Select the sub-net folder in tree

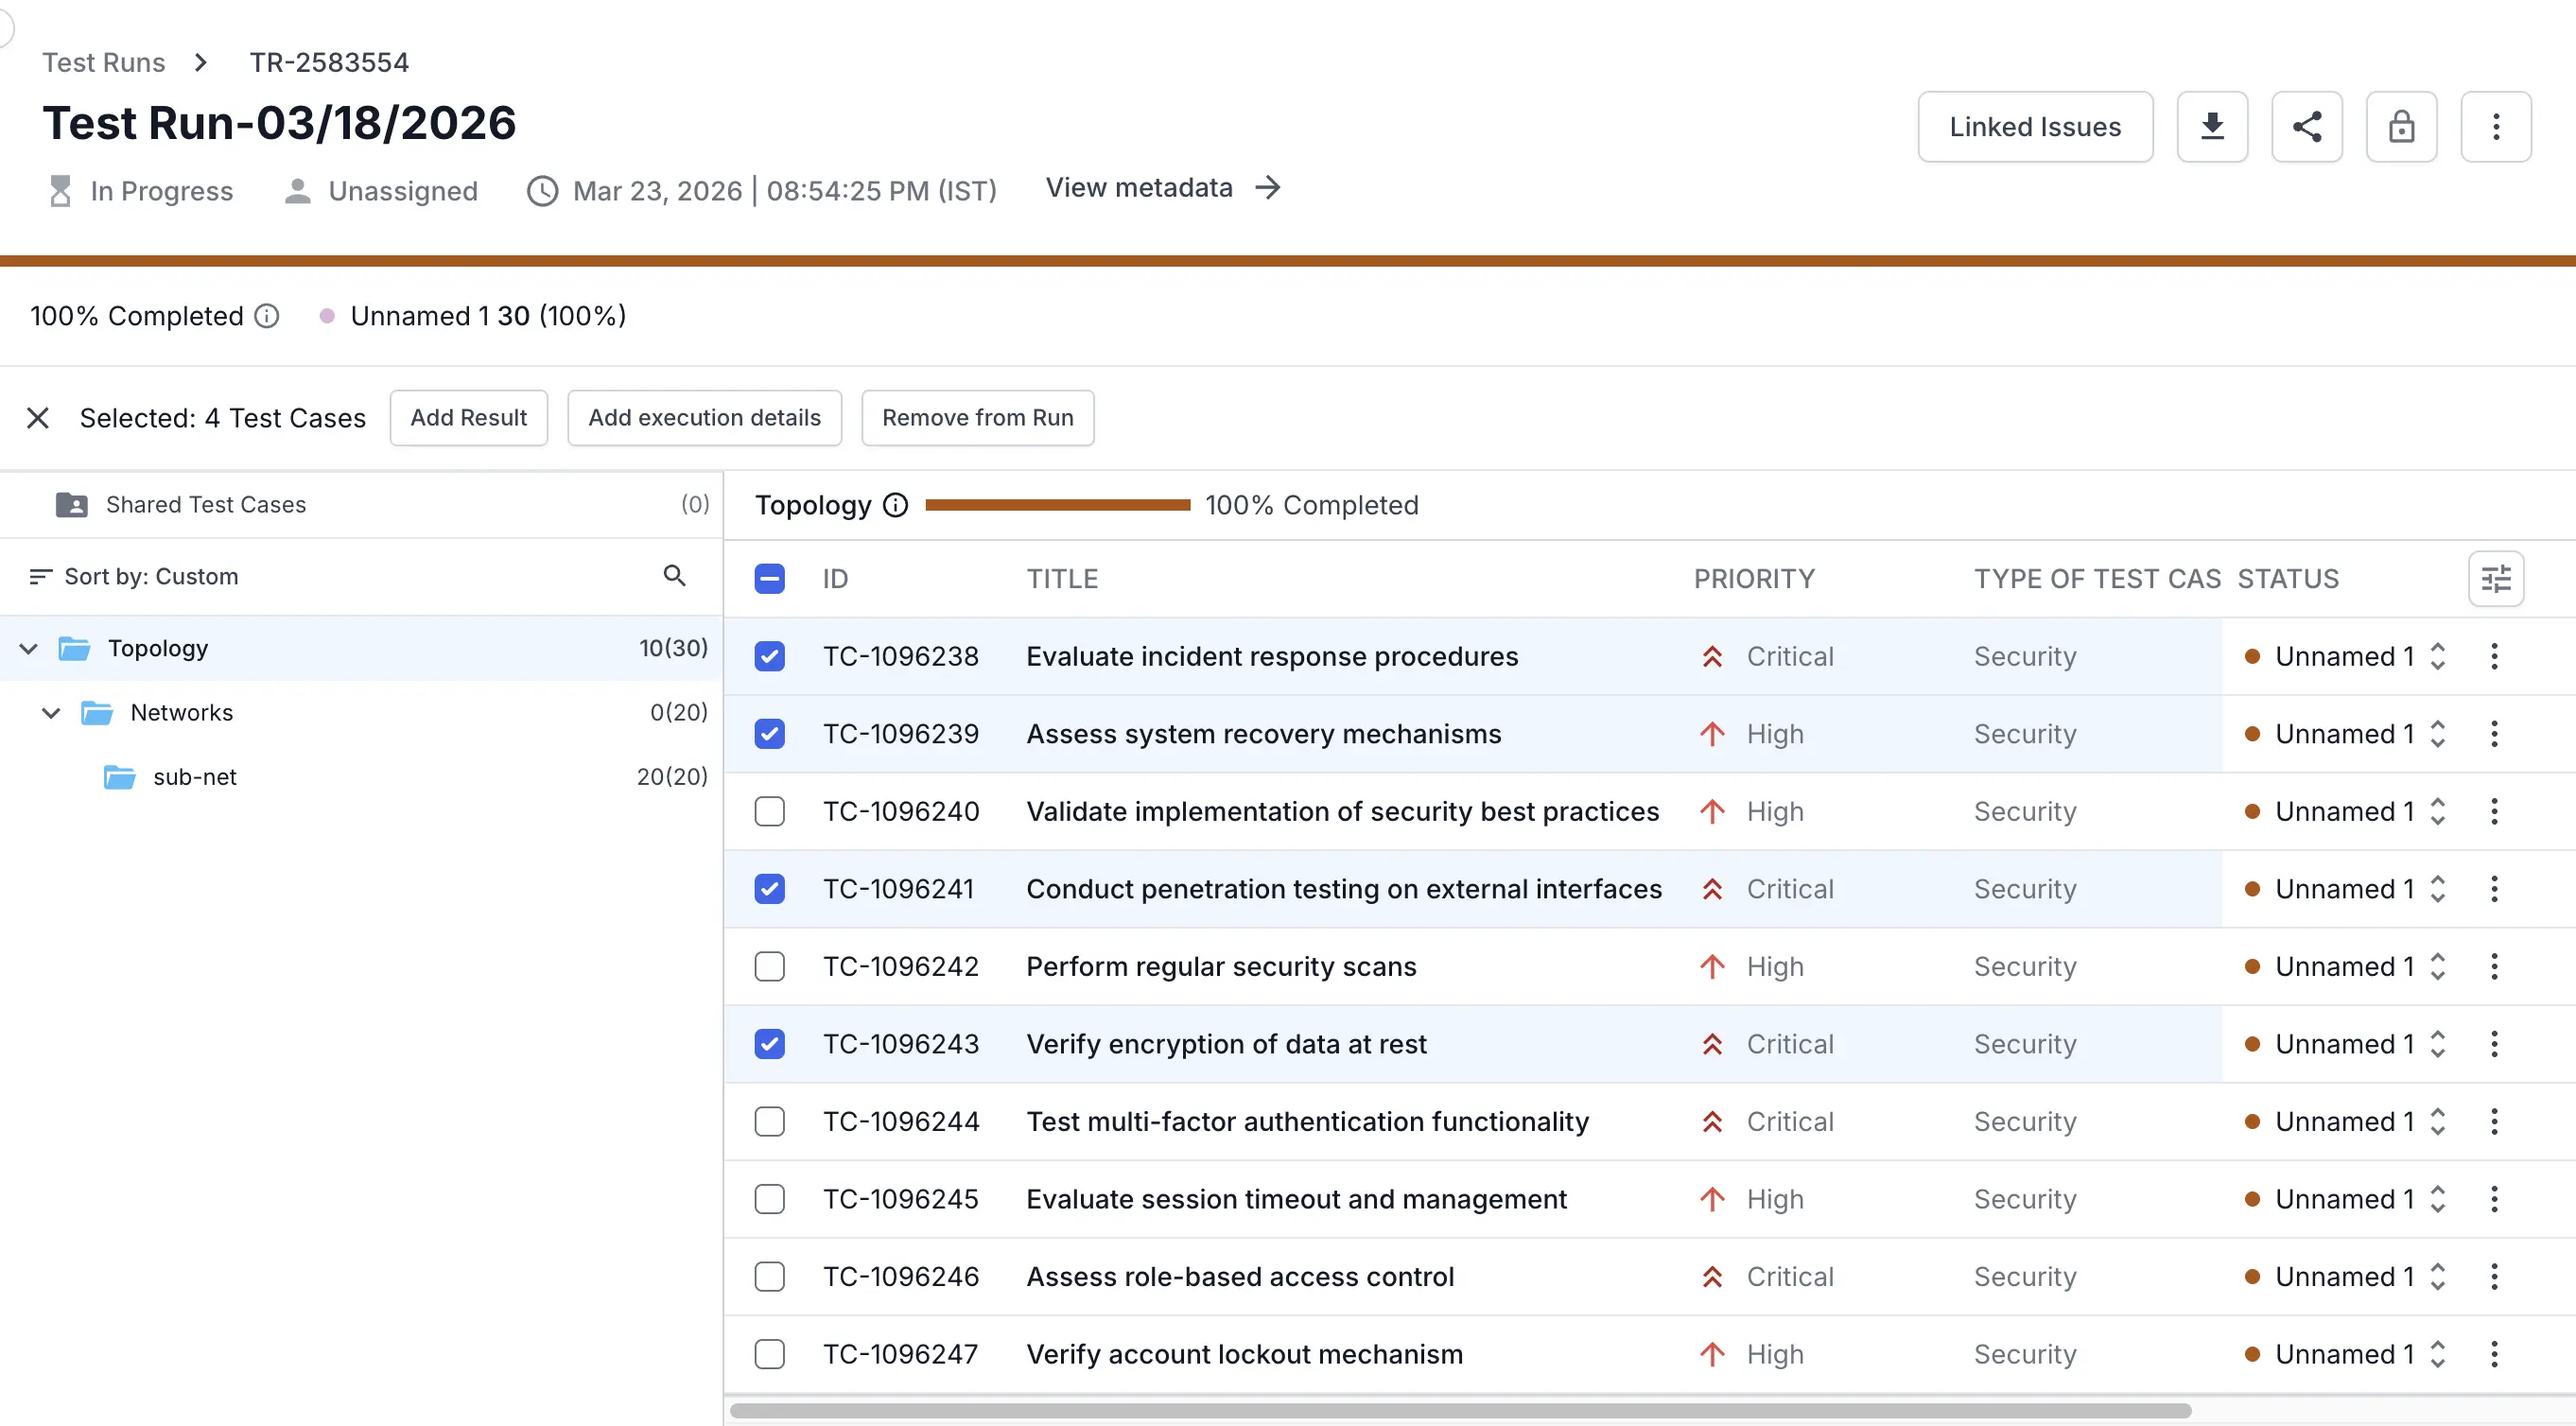coord(361,777)
